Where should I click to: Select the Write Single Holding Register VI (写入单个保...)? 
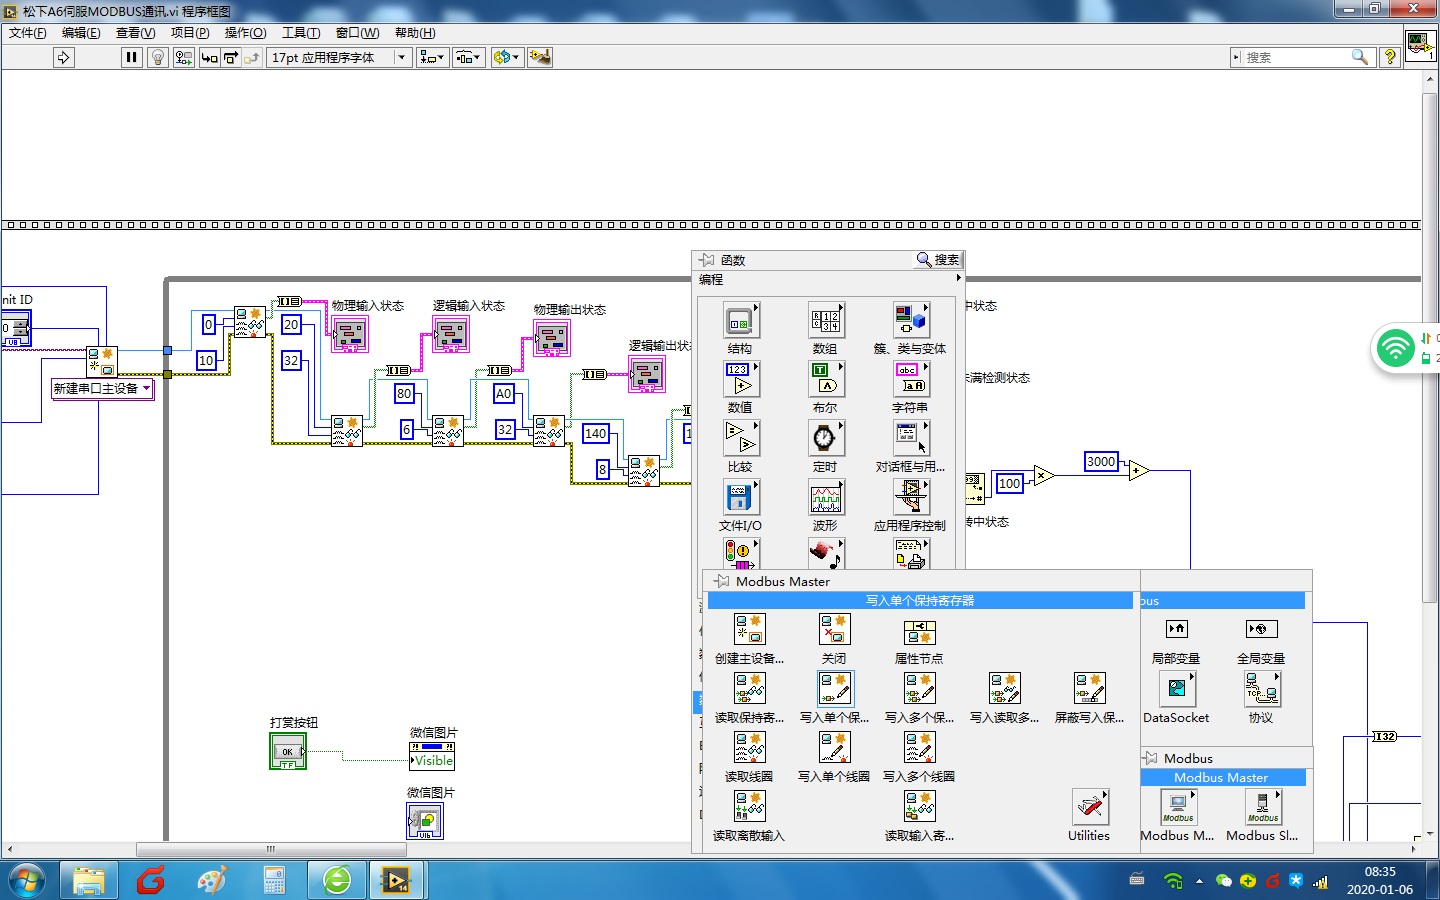(834, 689)
